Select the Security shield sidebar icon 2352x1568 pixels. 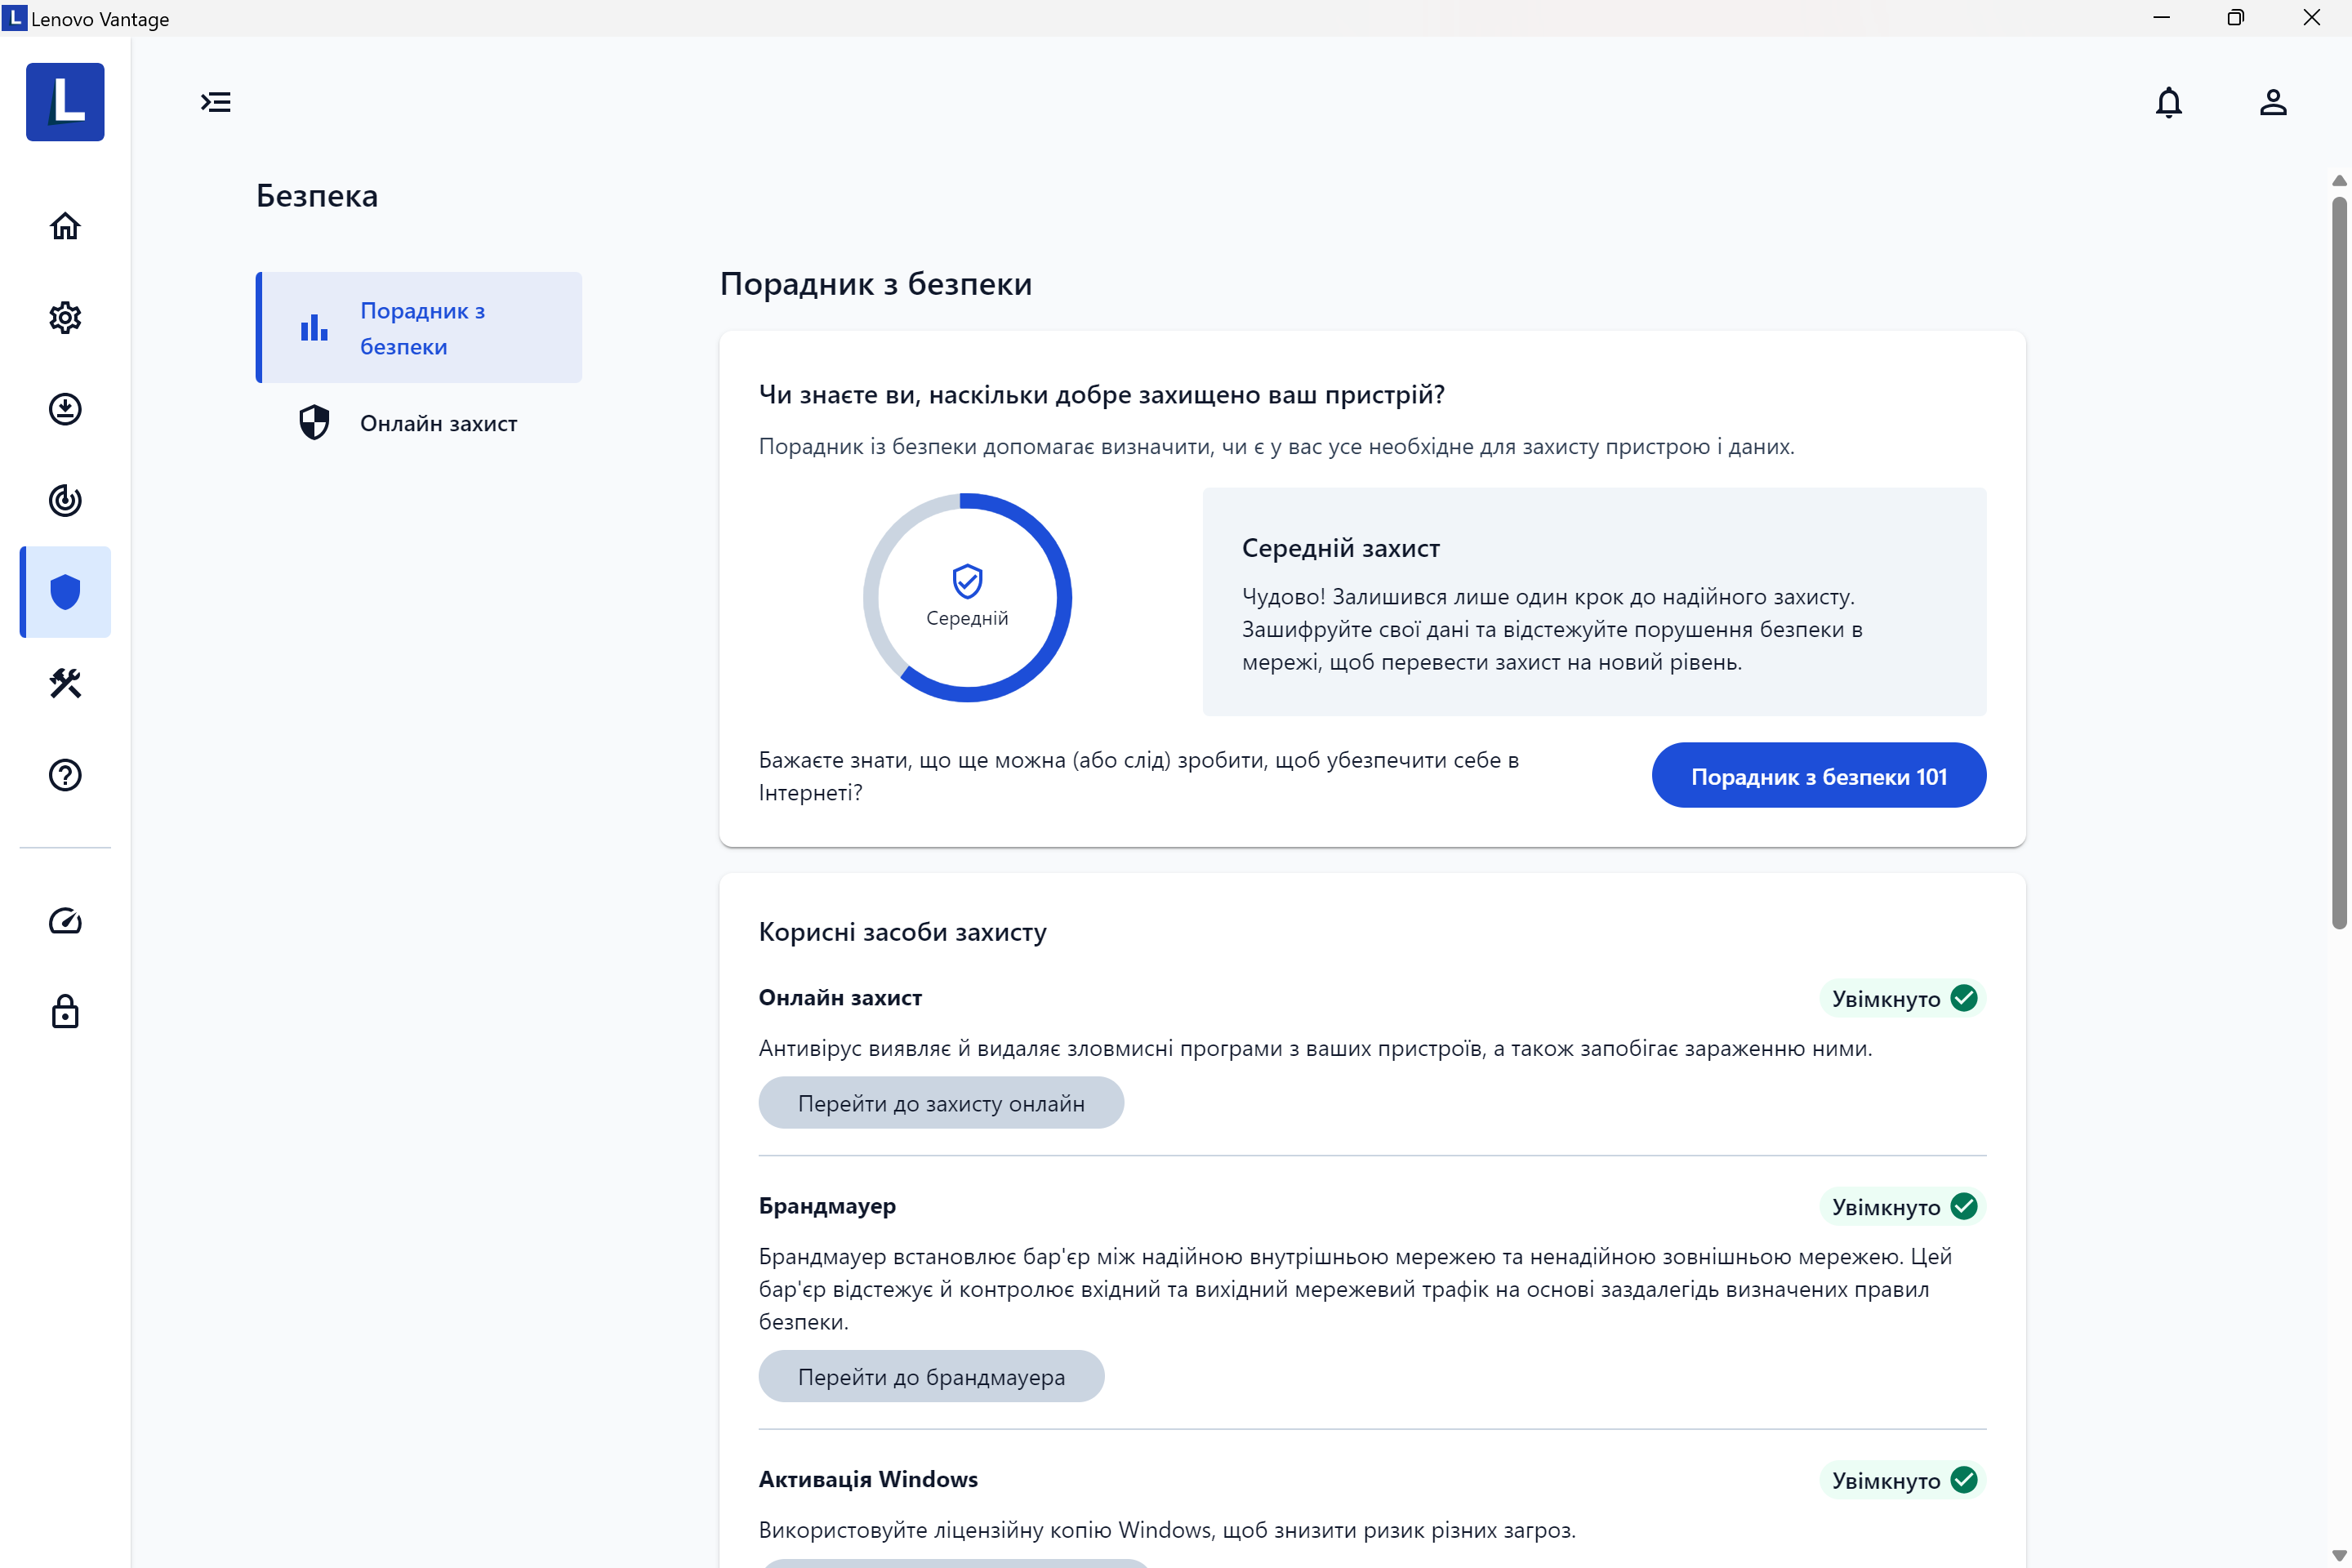point(65,592)
